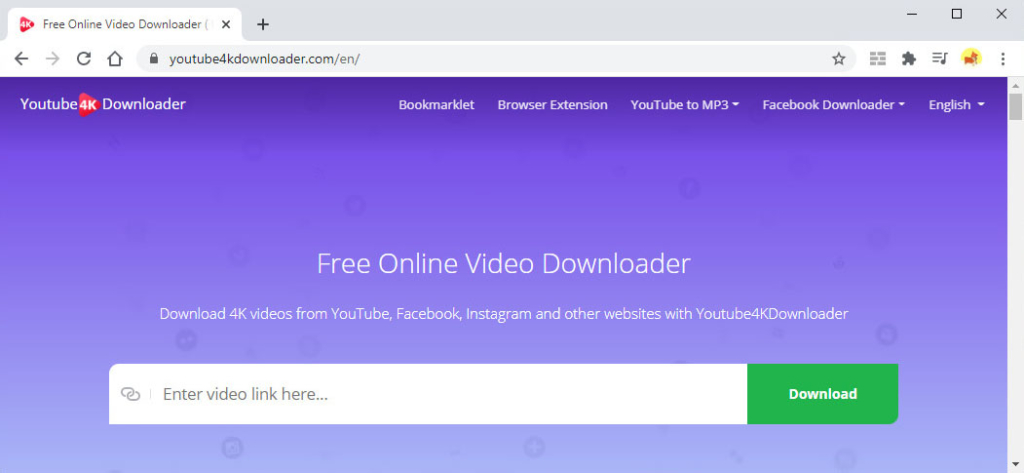
Task: Expand the YouTube to MP3 dropdown
Action: (x=684, y=105)
